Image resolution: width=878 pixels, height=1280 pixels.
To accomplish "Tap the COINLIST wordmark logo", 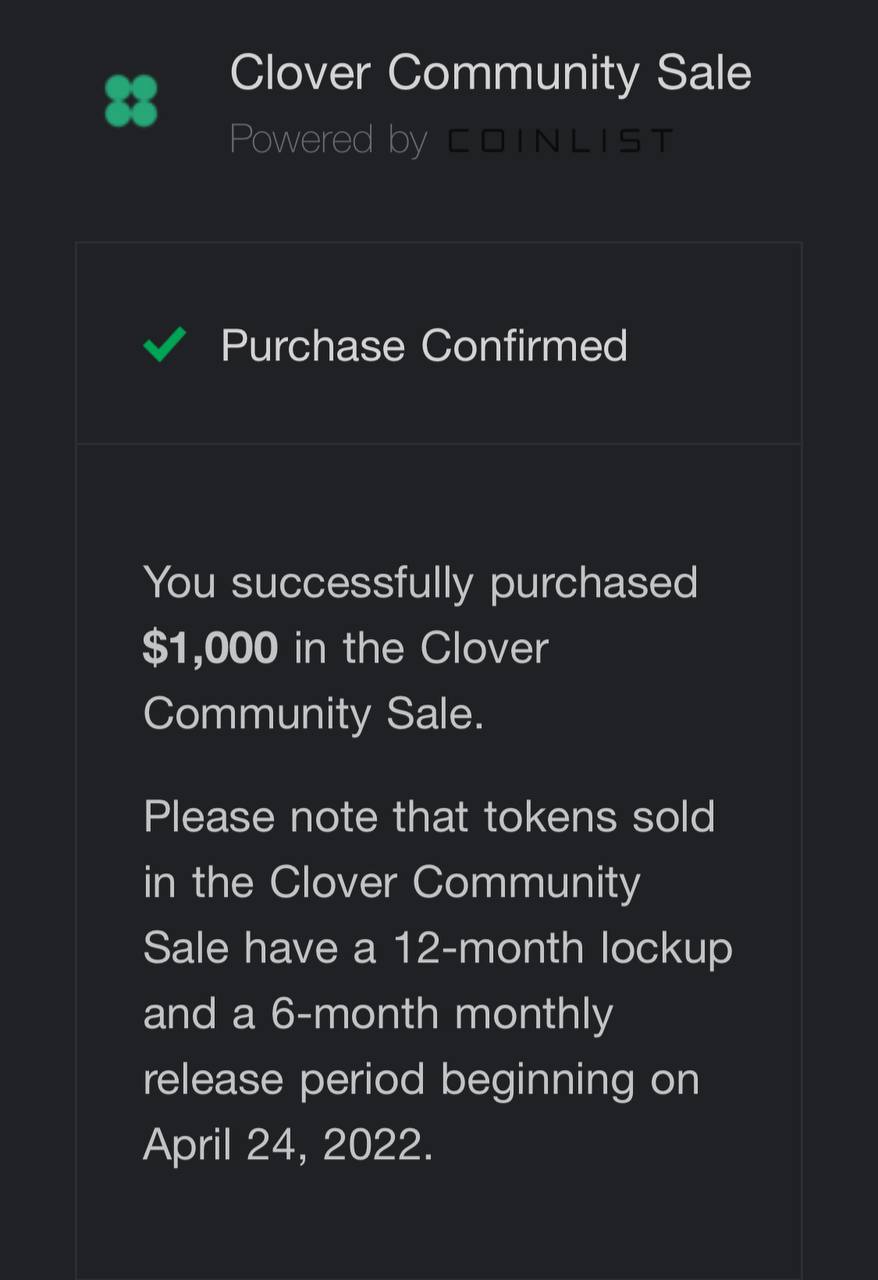I will pyautogui.click(x=560, y=141).
